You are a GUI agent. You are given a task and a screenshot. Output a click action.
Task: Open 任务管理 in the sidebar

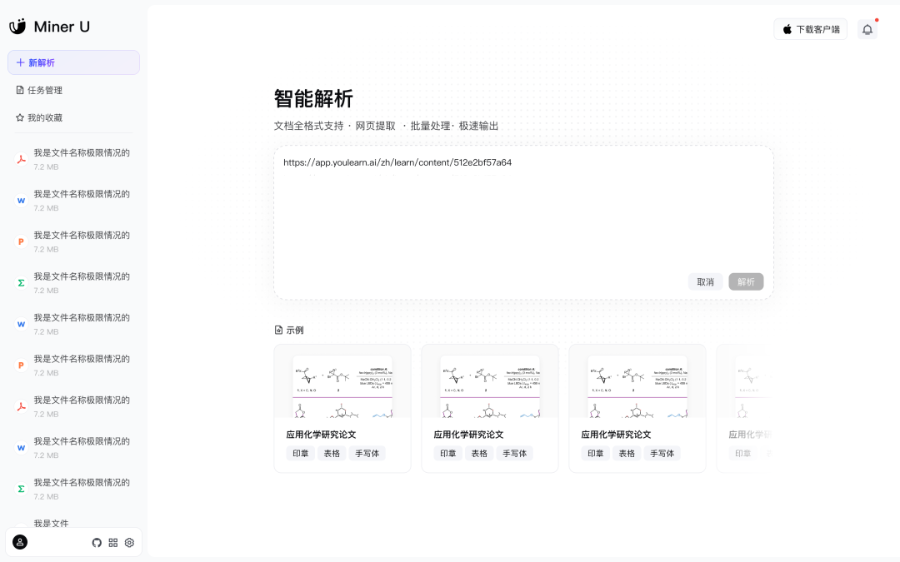73,90
